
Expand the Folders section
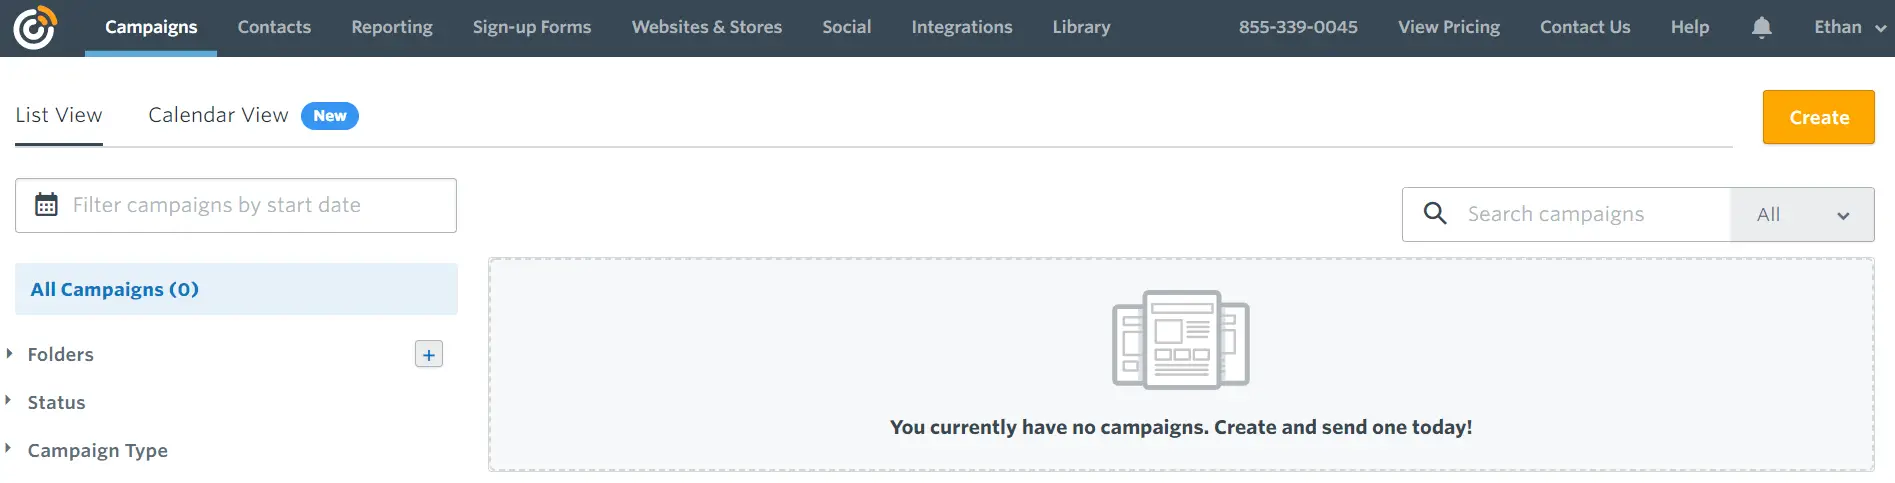click(60, 354)
